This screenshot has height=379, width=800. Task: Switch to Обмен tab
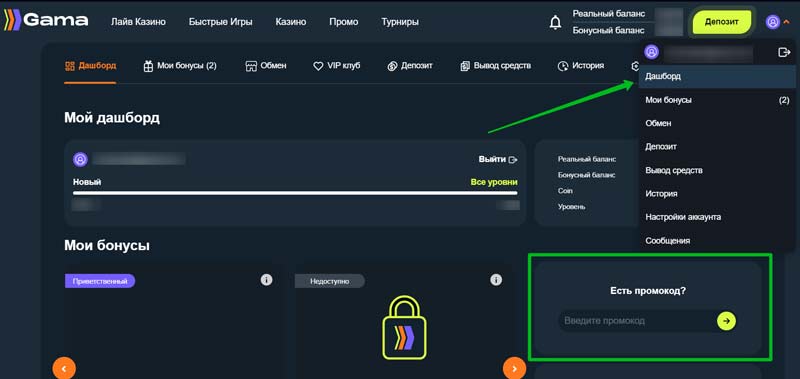click(x=266, y=66)
